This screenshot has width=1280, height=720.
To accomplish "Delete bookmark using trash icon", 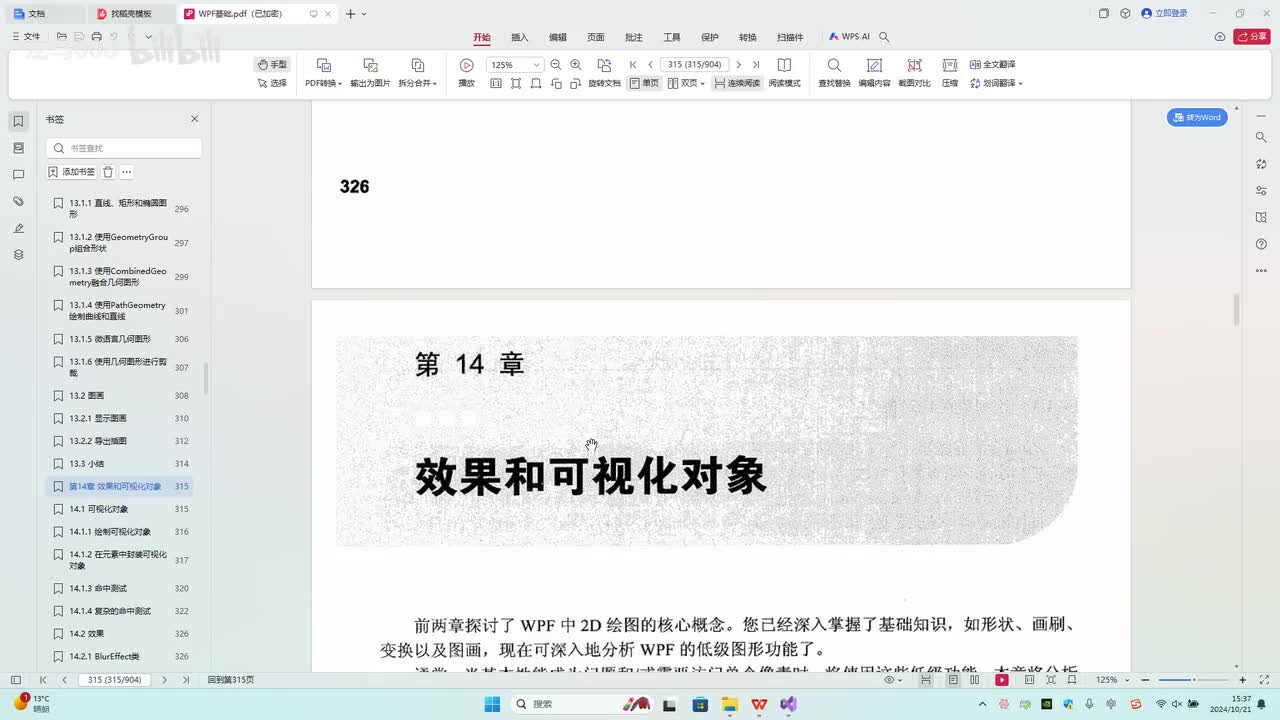I will coord(108,172).
